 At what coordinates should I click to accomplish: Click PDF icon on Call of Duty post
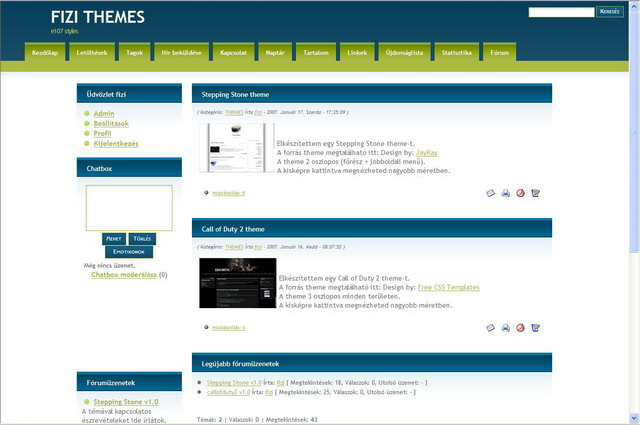[x=520, y=327]
